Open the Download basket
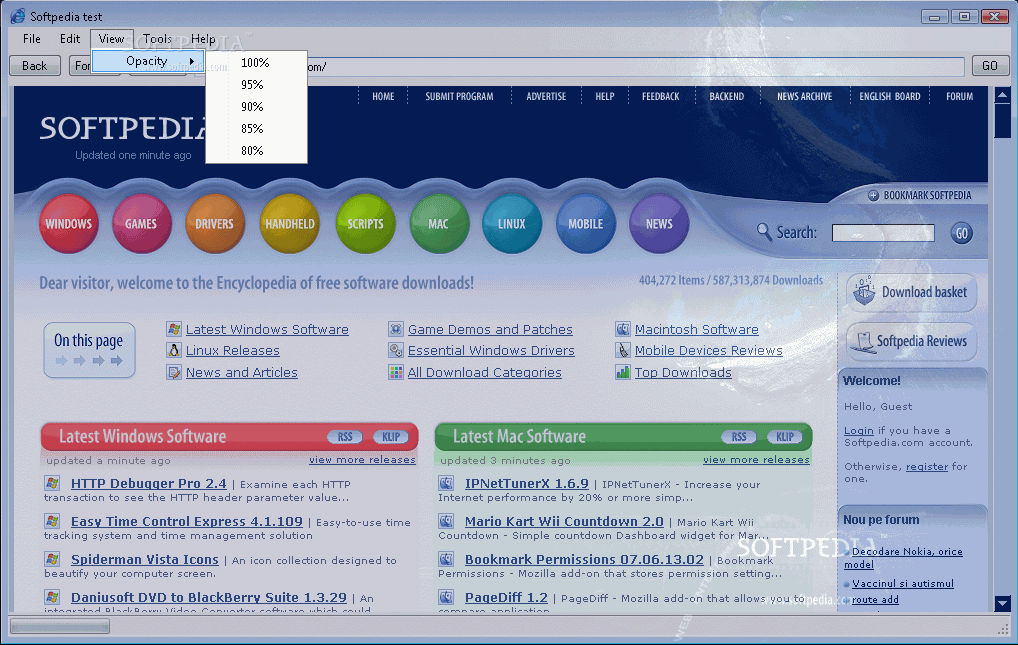Screen dimensions: 1018x645 pyautogui.click(x=912, y=292)
